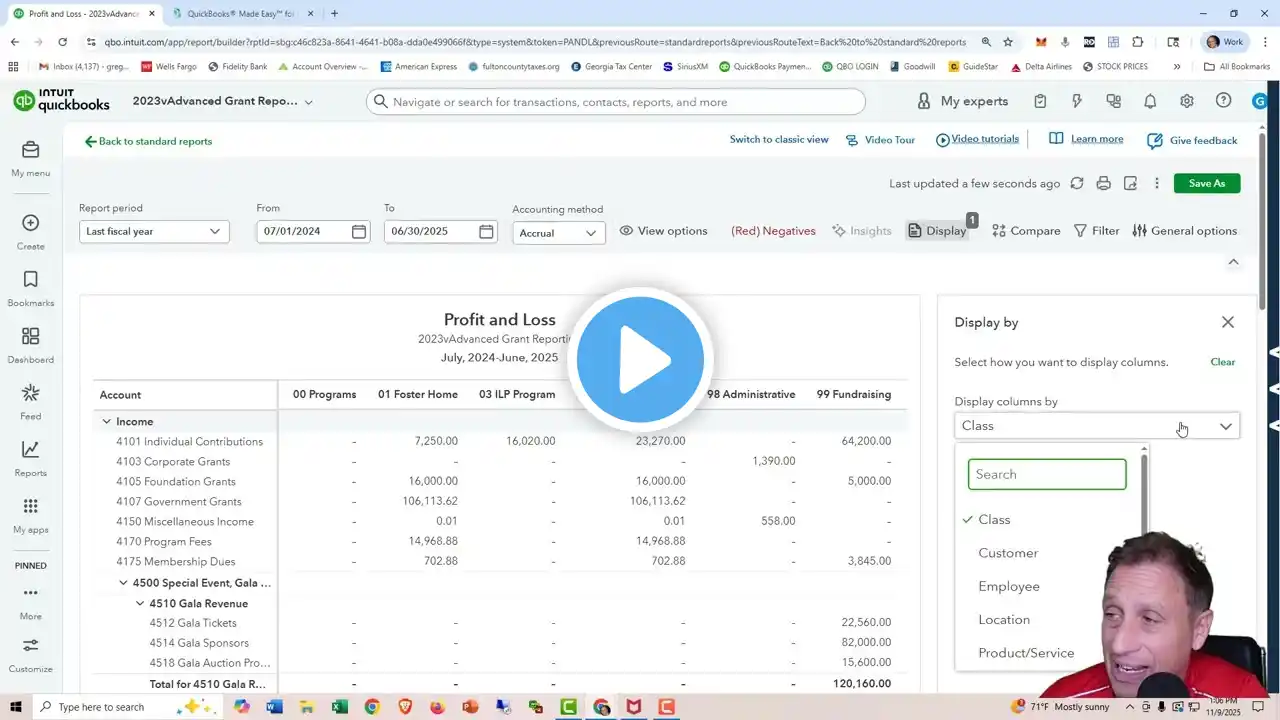The image size is (1280, 720).
Task: Close the Display by panel
Action: 1227,322
